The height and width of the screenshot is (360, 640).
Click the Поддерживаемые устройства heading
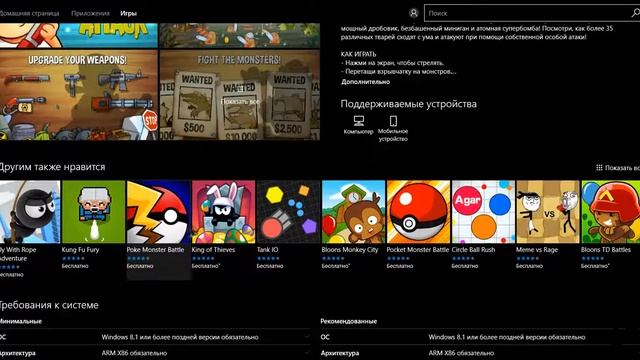[x=409, y=104]
